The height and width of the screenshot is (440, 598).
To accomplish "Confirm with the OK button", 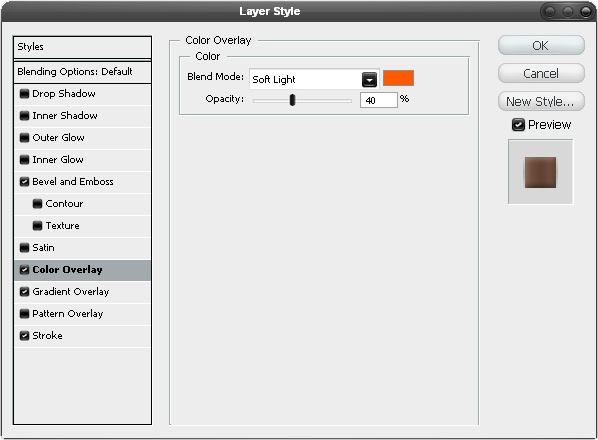I will [541, 45].
